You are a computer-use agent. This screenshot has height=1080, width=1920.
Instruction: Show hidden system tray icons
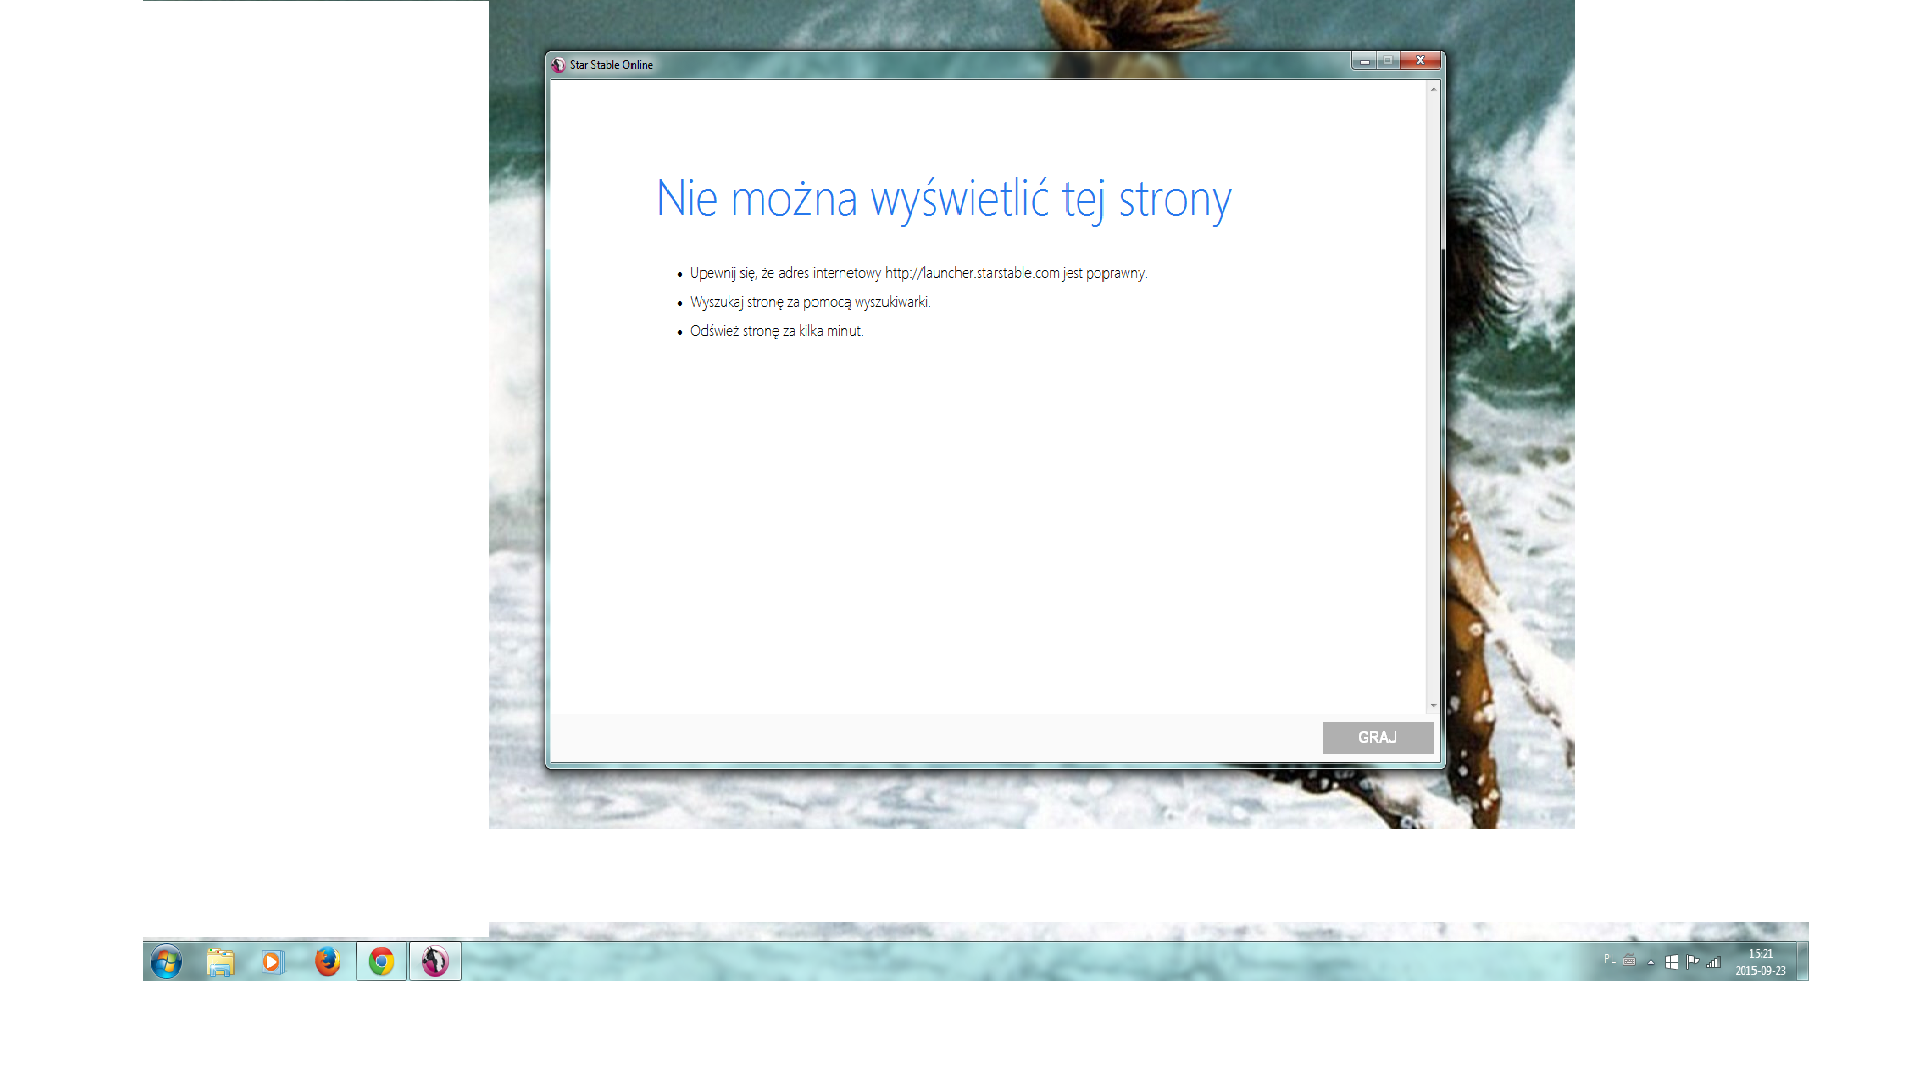(x=1651, y=963)
